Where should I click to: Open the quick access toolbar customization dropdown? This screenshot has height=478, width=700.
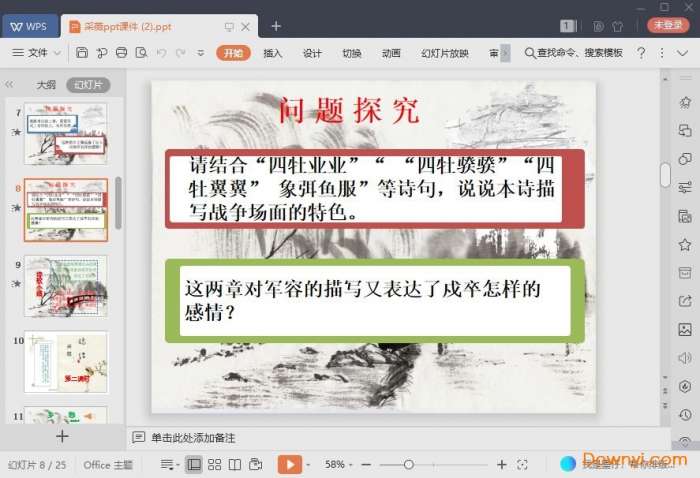[x=200, y=53]
